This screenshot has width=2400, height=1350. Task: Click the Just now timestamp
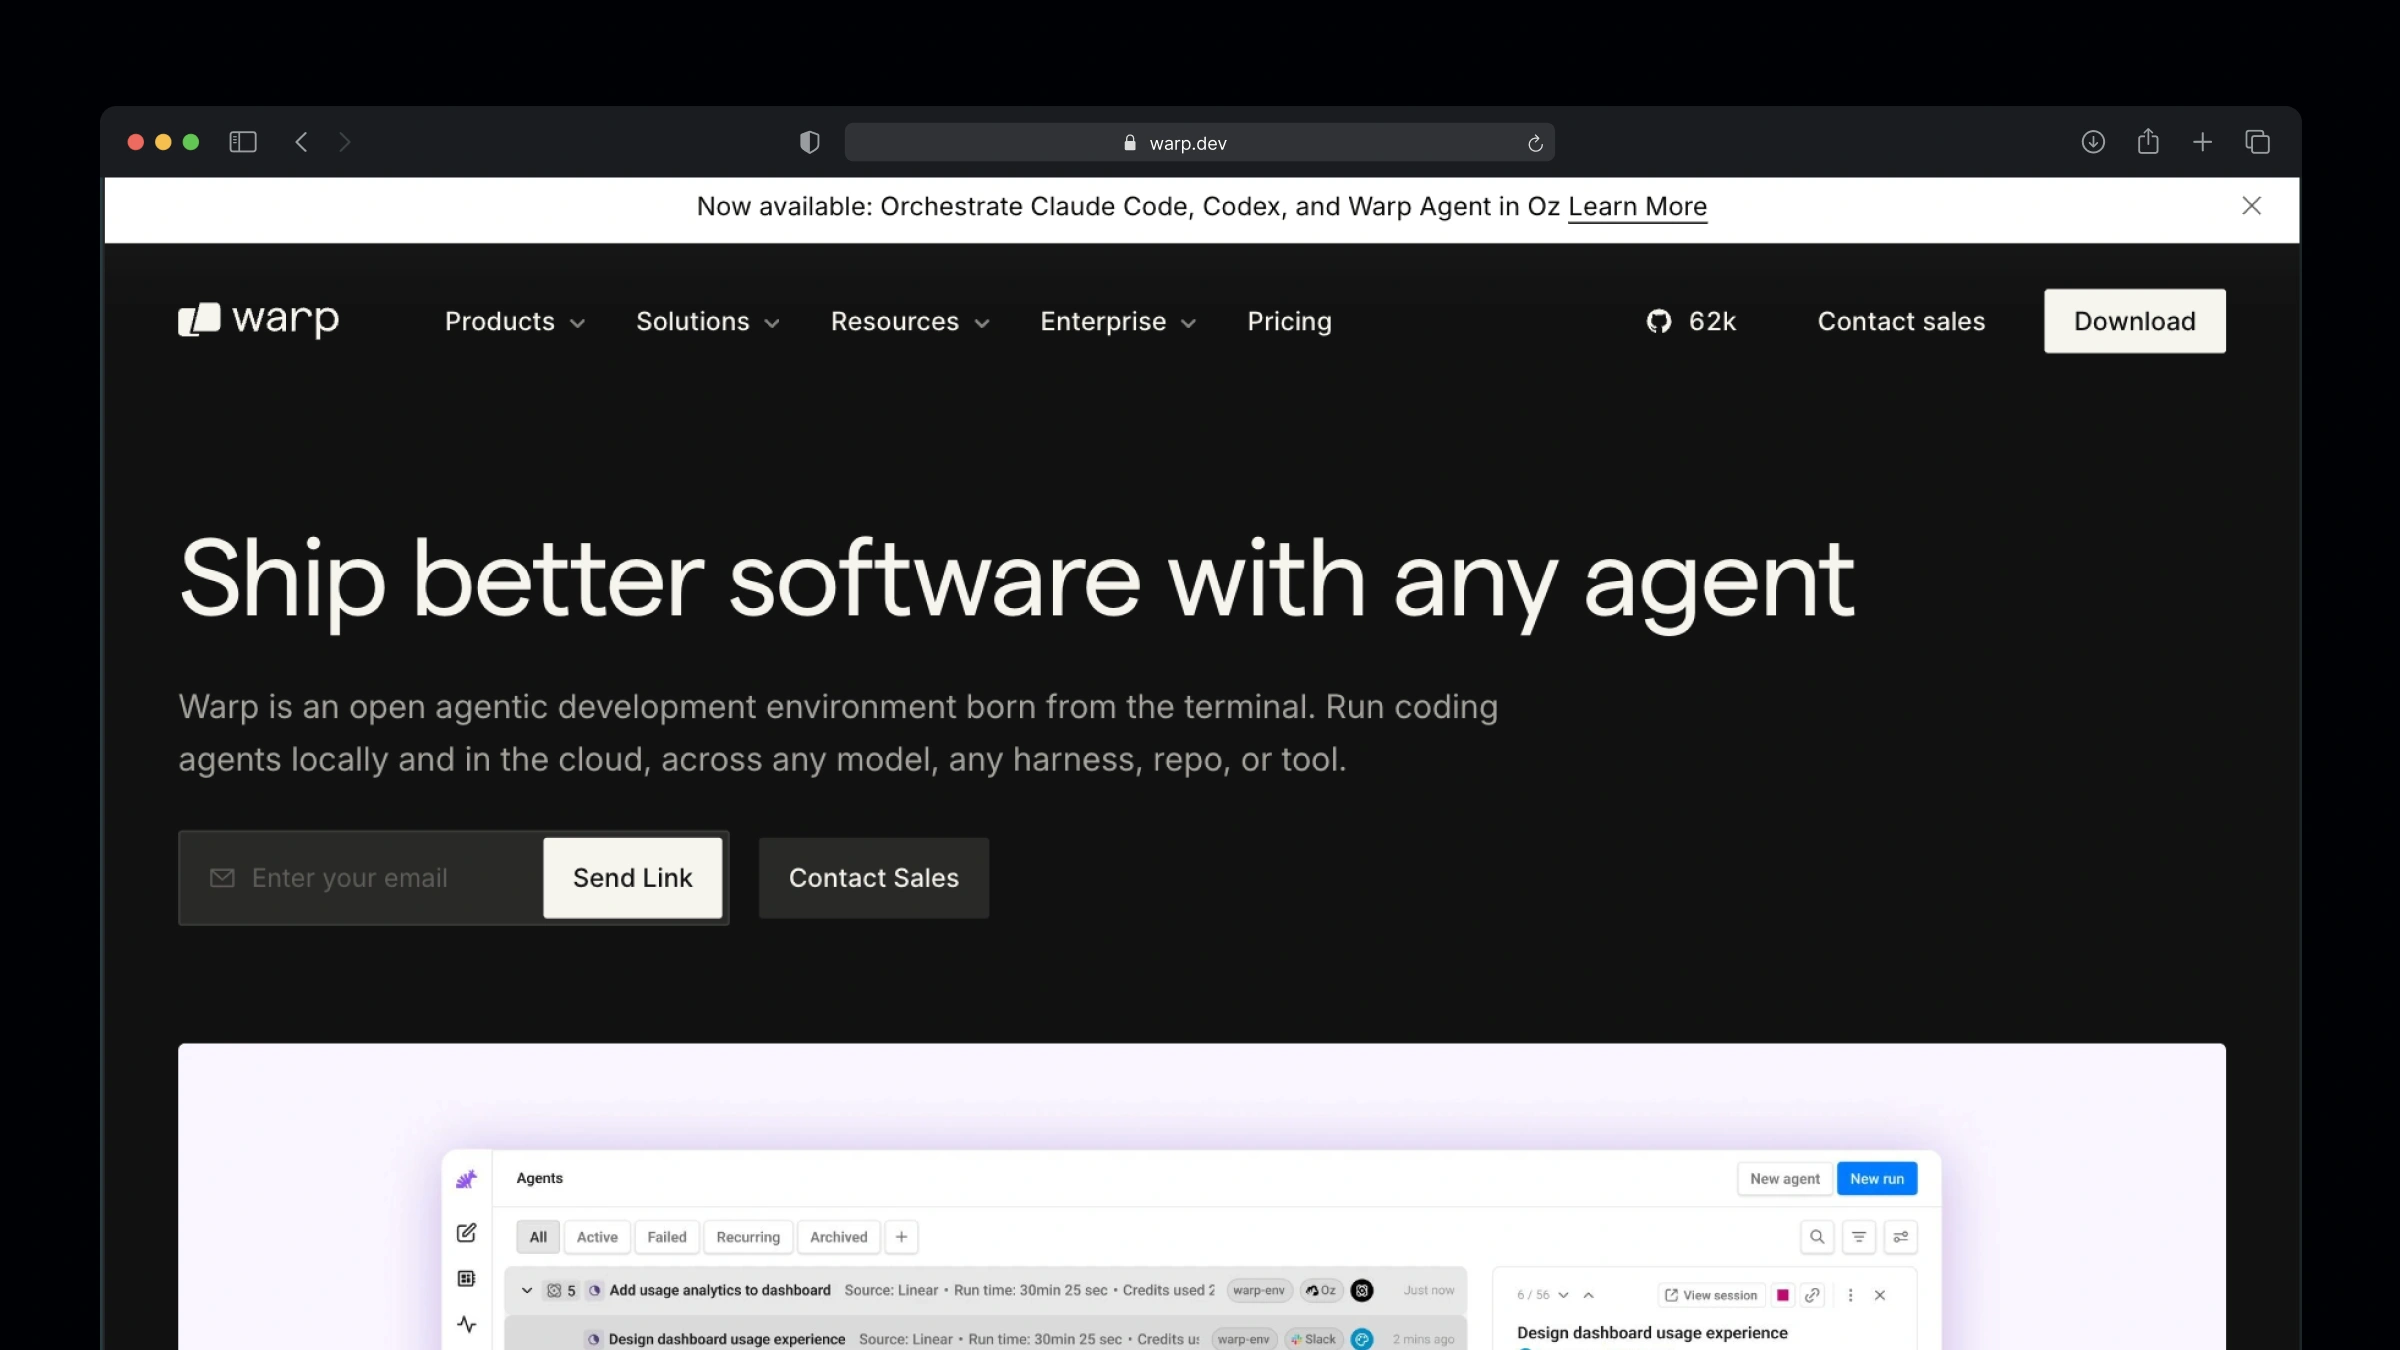(1429, 1290)
